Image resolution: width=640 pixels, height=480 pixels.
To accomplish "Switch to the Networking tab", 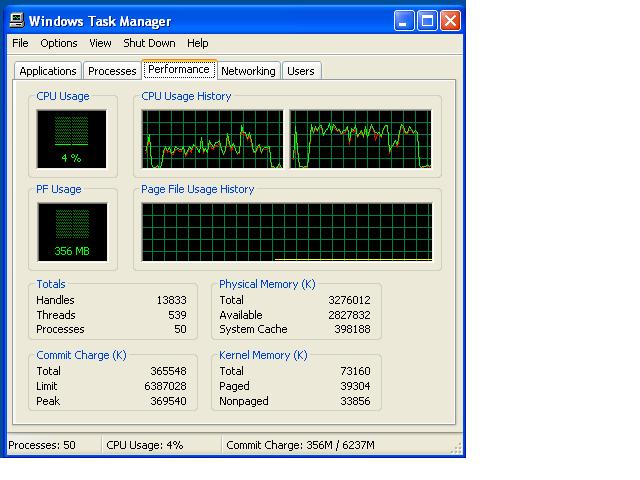I will pyautogui.click(x=248, y=71).
